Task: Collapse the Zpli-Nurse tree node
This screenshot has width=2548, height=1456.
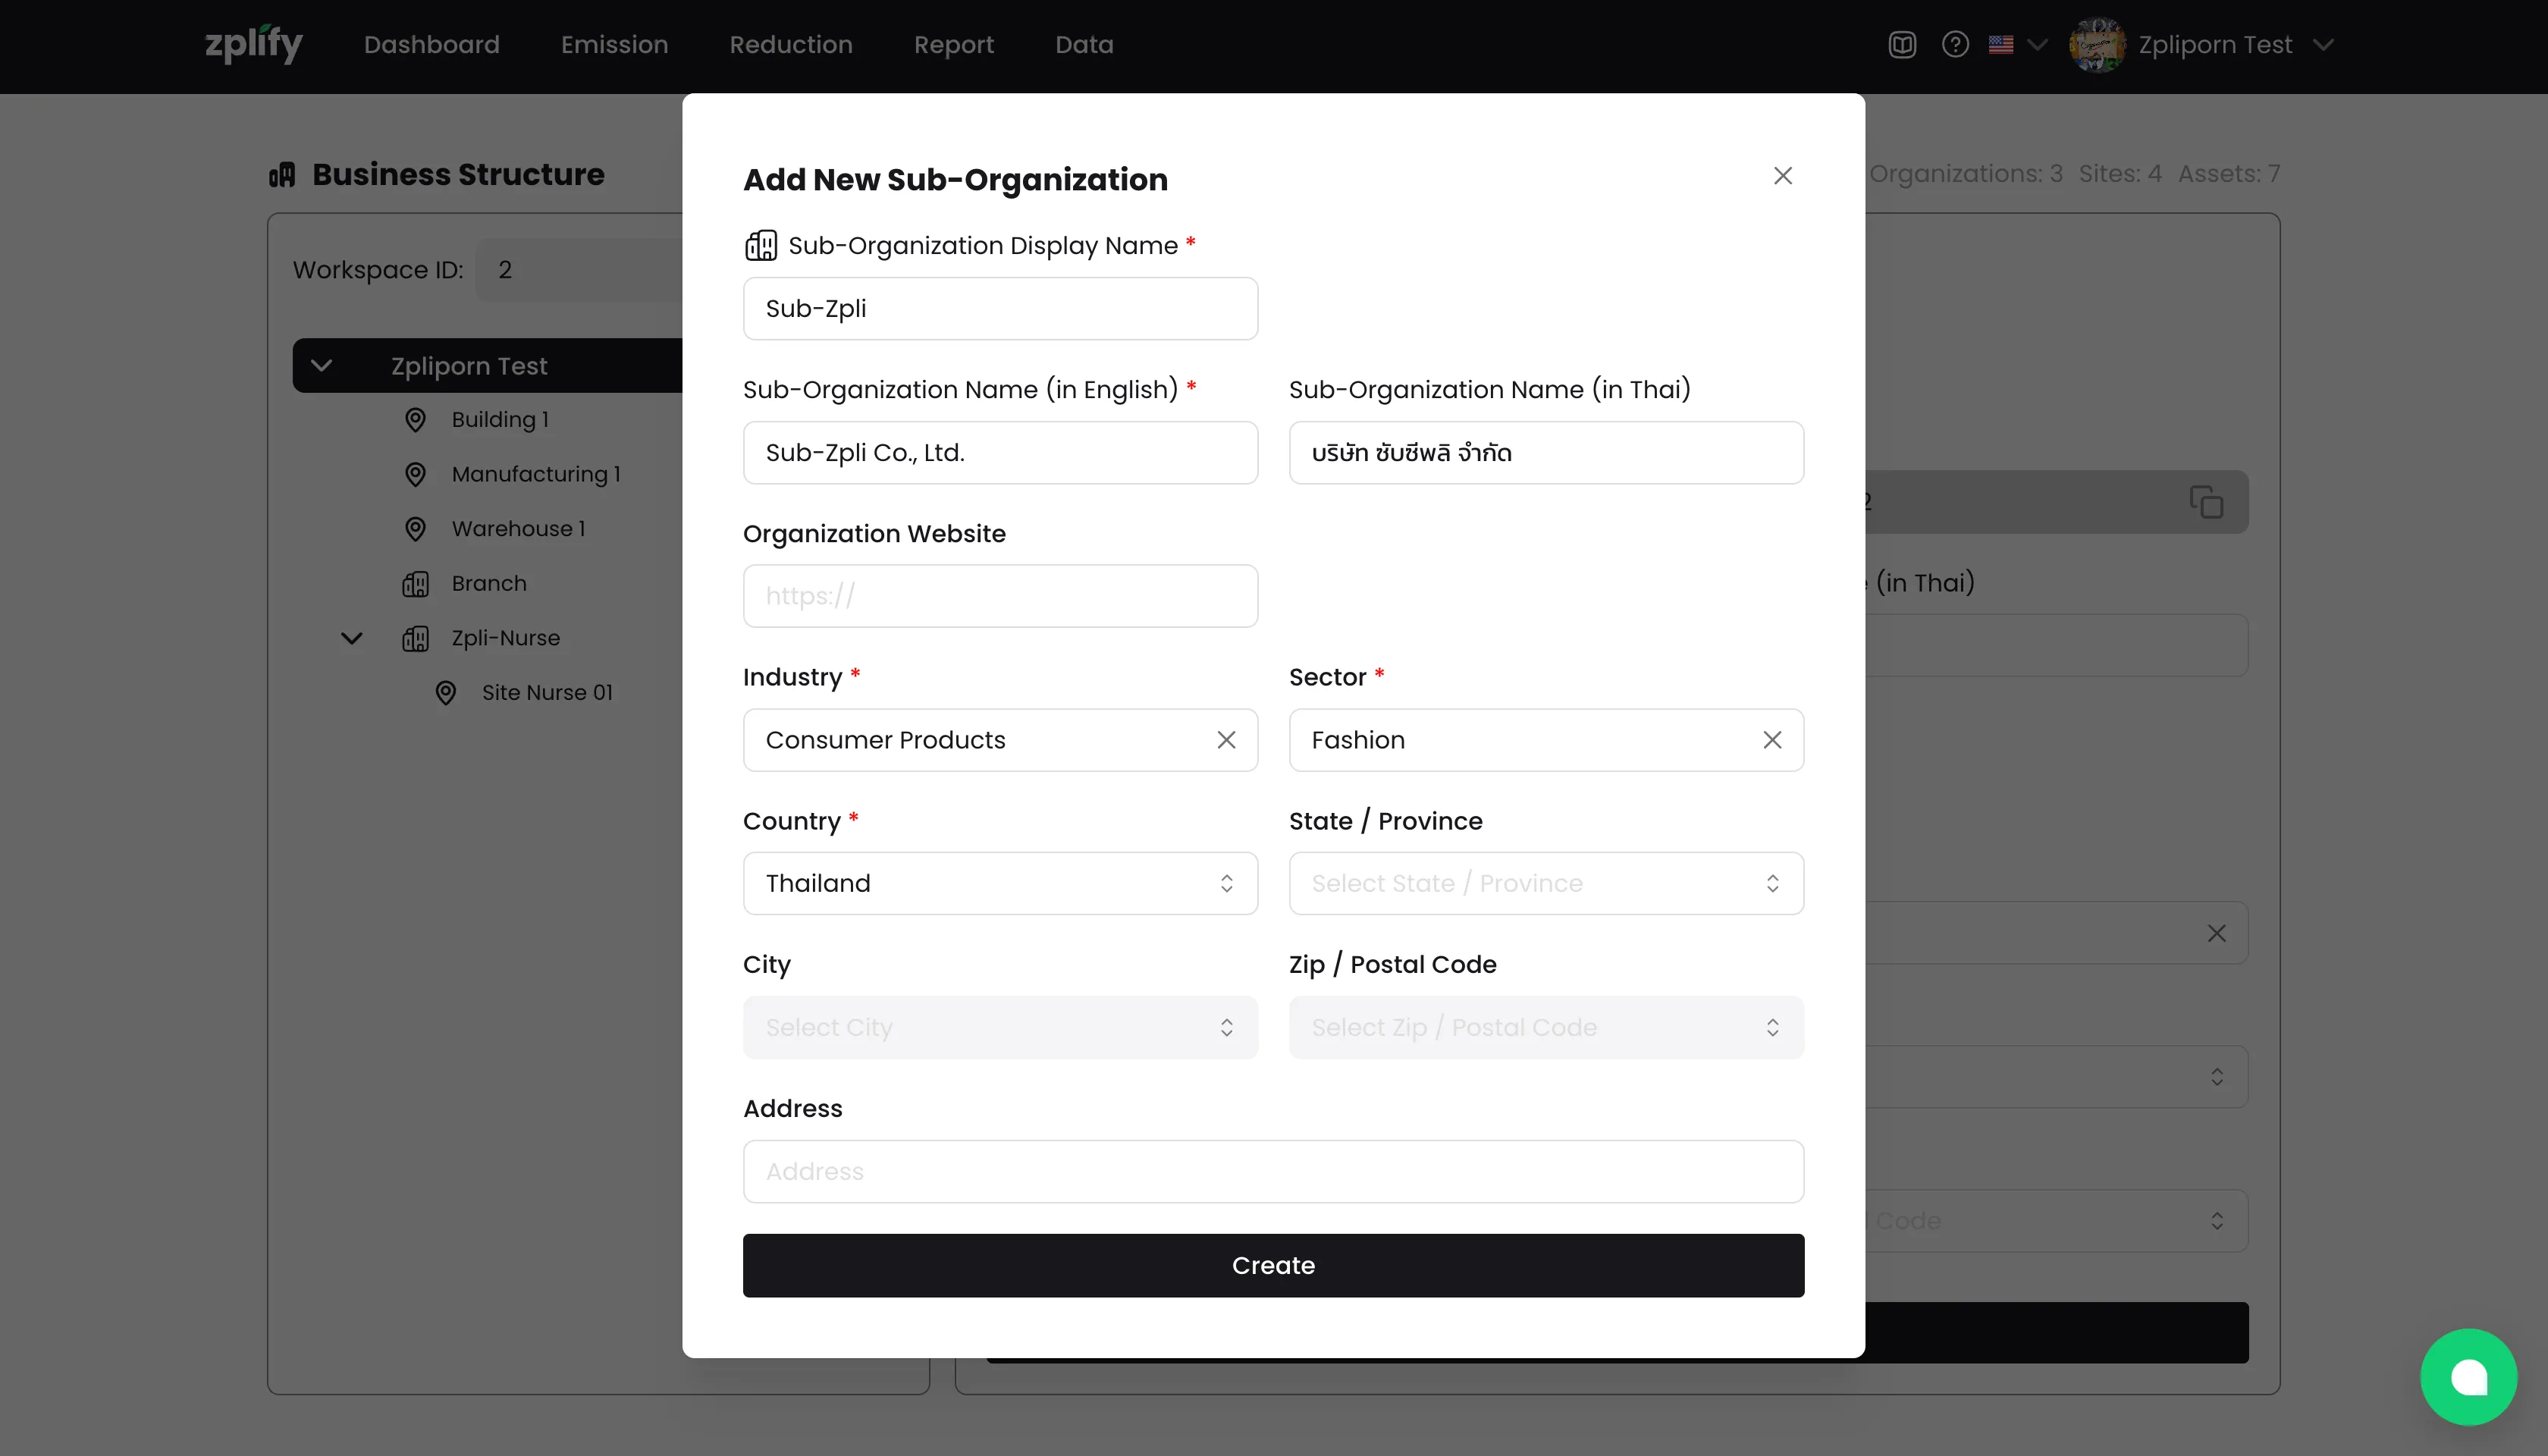Action: 352,638
